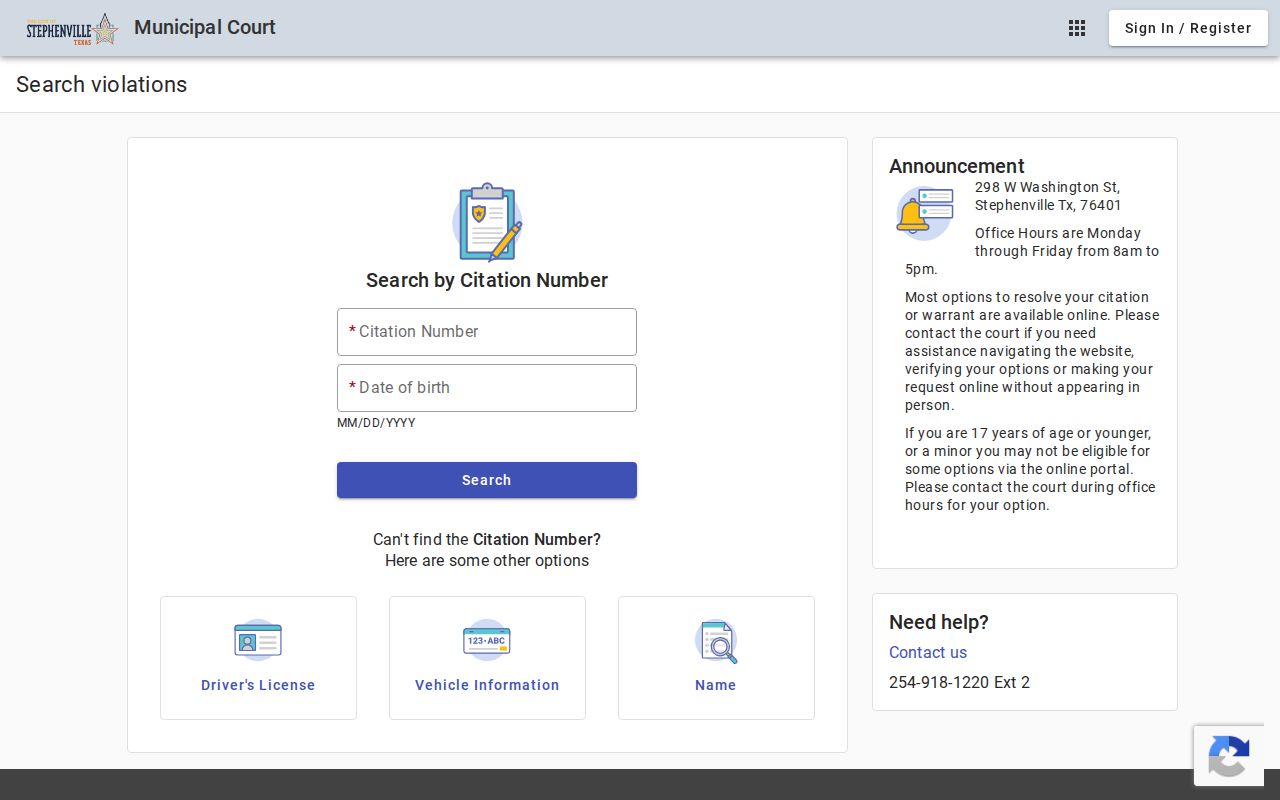Choose the Name search option

716,658
